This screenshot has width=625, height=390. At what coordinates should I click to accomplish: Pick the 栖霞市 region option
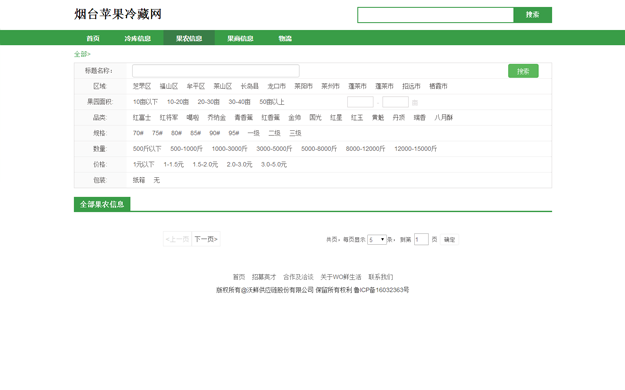(x=438, y=86)
